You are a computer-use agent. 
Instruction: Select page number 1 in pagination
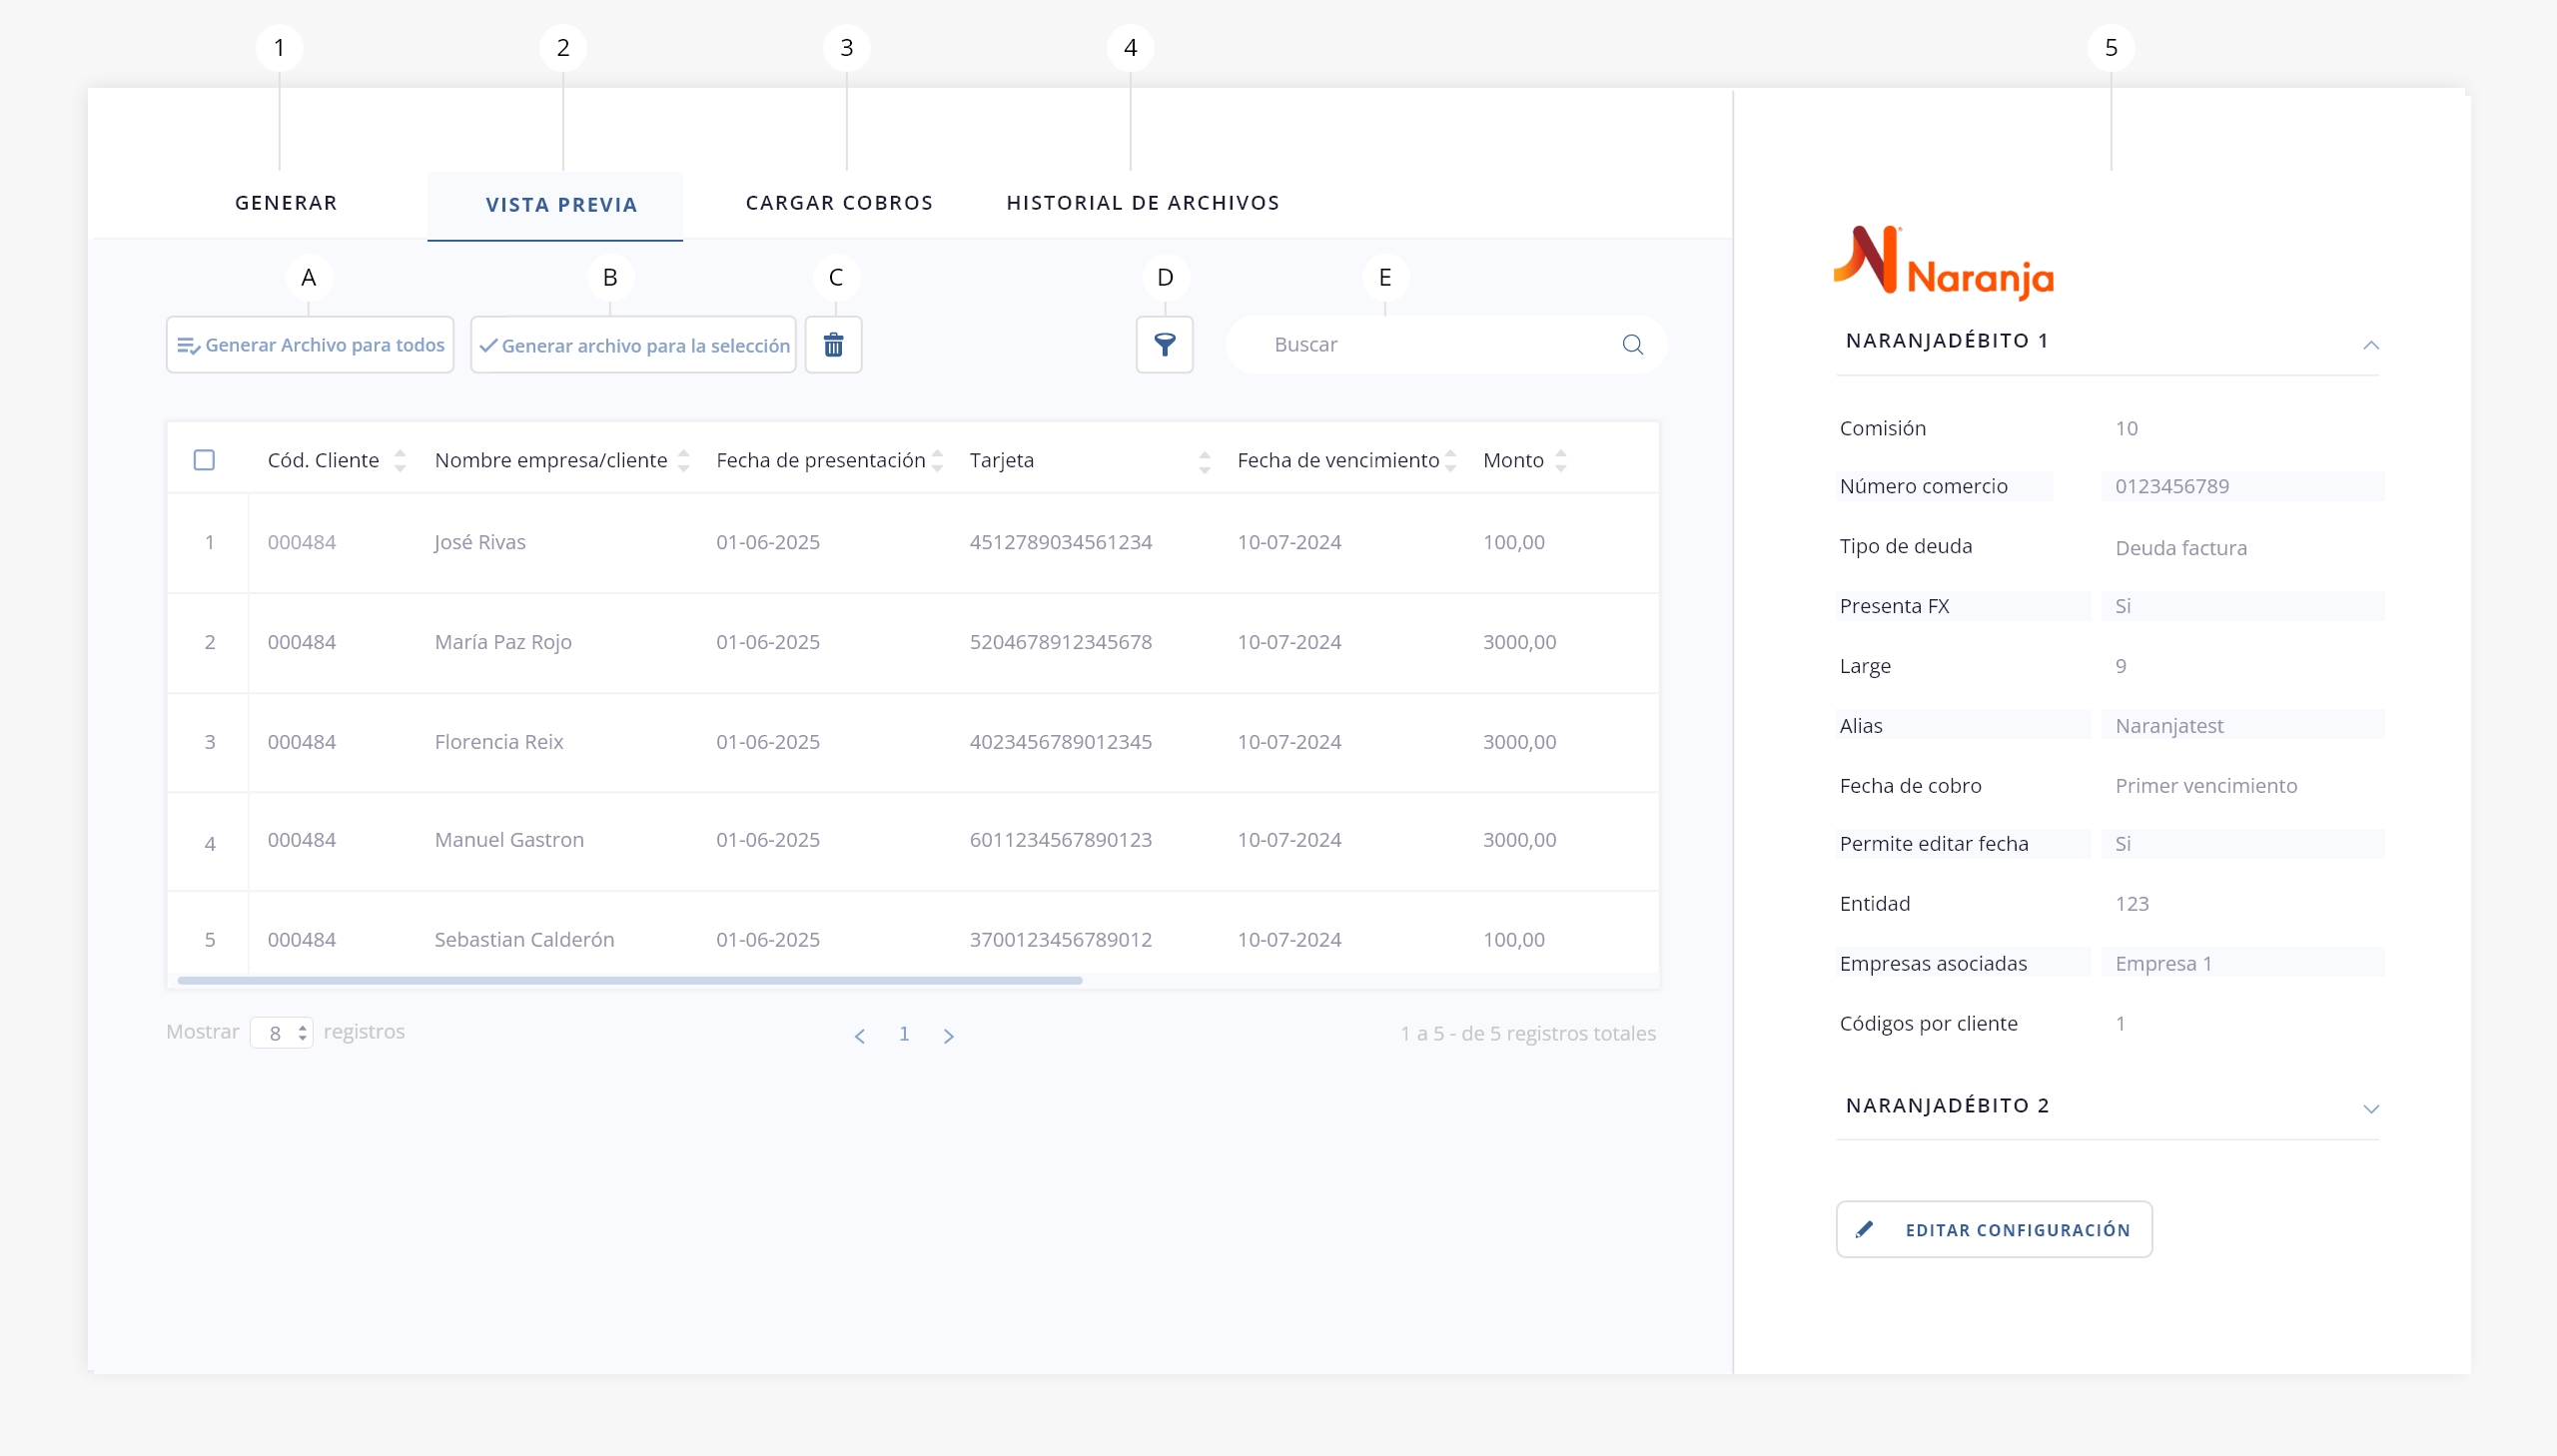904,1034
